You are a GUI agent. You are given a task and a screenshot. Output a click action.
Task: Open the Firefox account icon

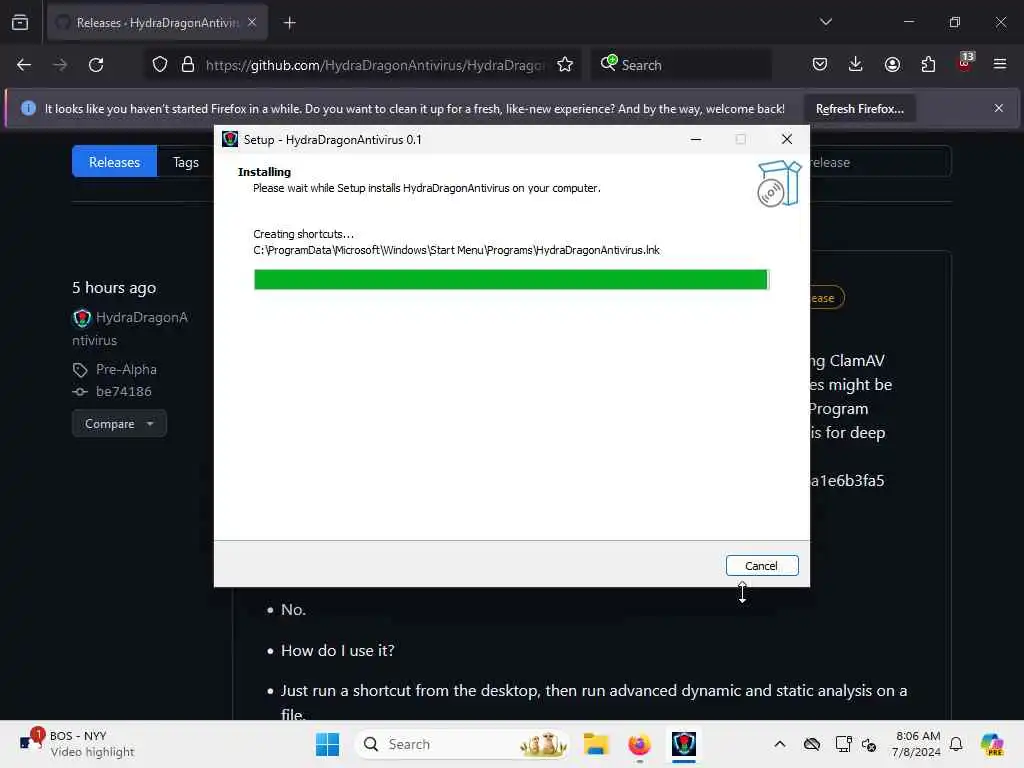892,65
